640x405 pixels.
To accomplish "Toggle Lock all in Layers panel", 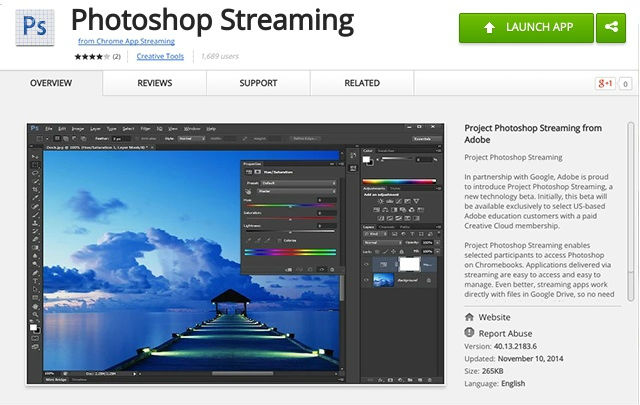I will click(x=402, y=251).
